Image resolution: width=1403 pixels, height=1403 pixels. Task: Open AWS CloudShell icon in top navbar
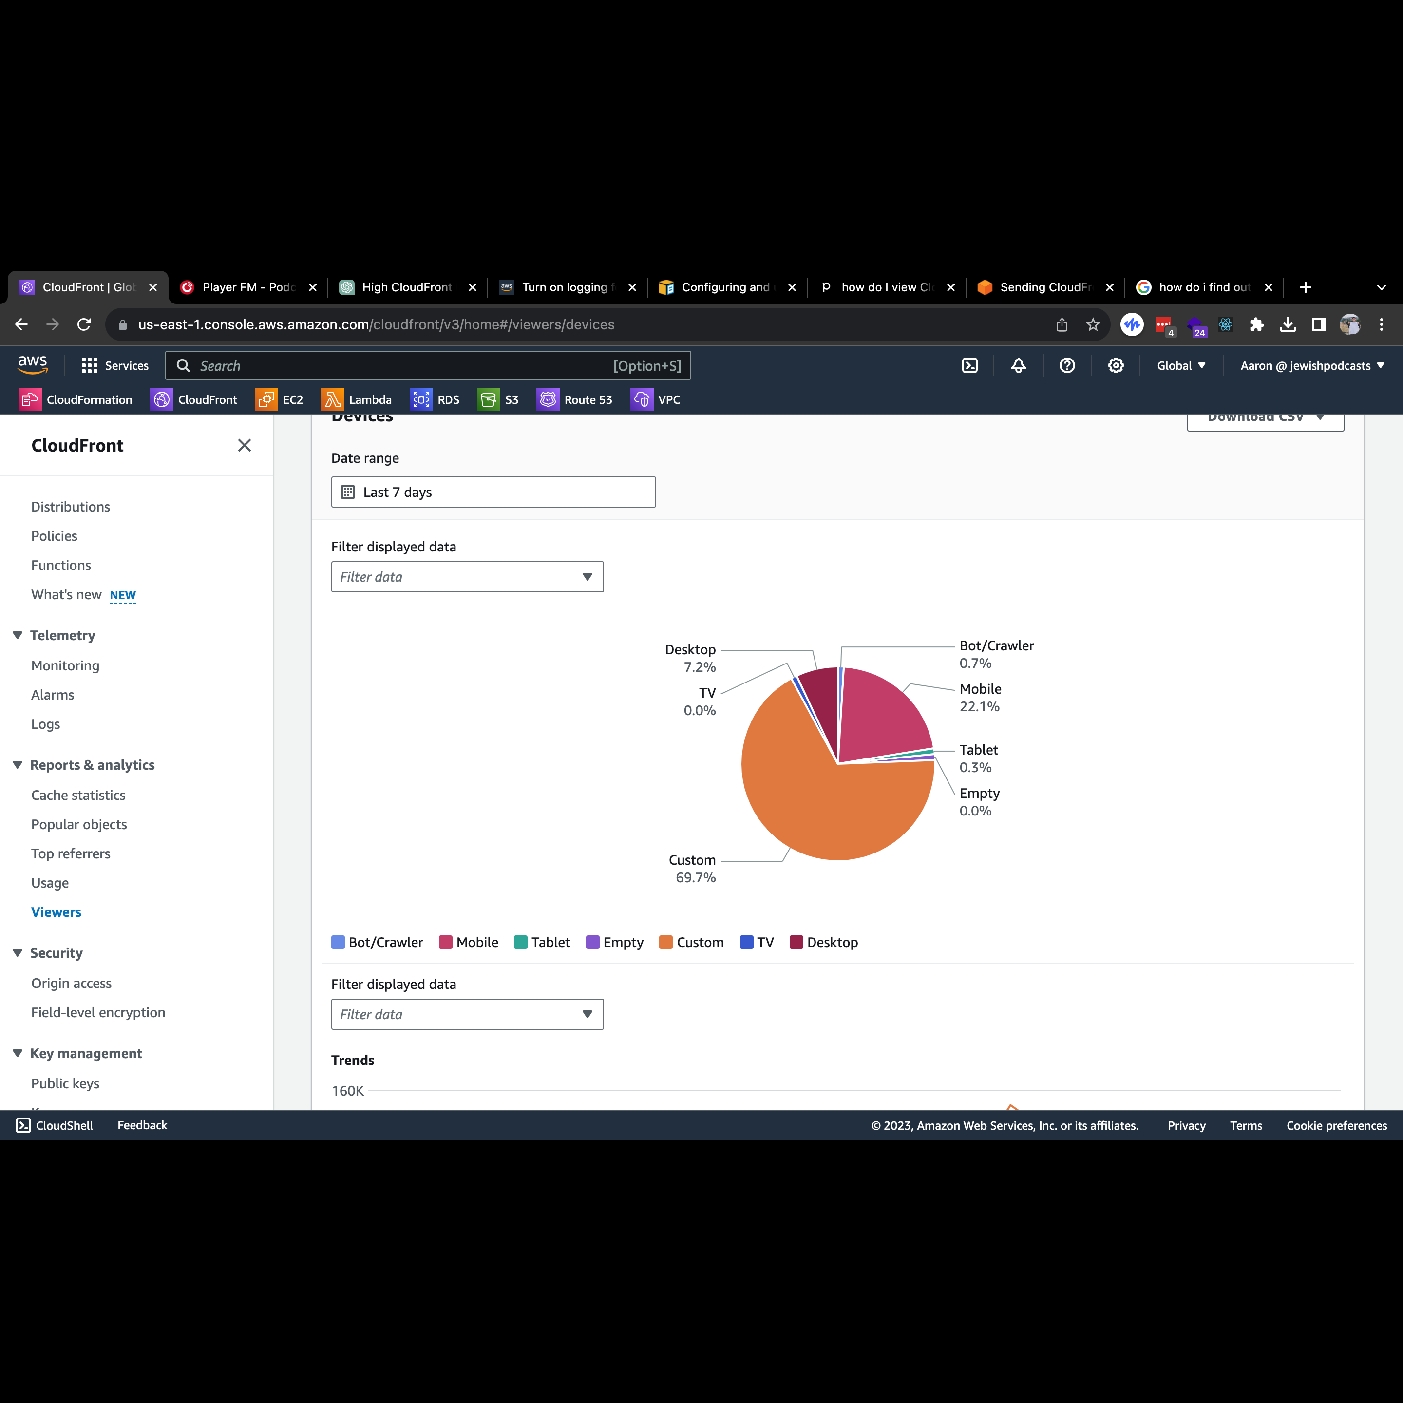(x=969, y=366)
